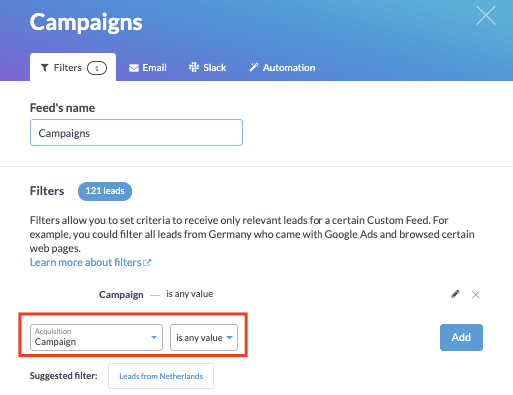
Task: Open the Acquisition Campaign dropdown
Action: coord(96,337)
